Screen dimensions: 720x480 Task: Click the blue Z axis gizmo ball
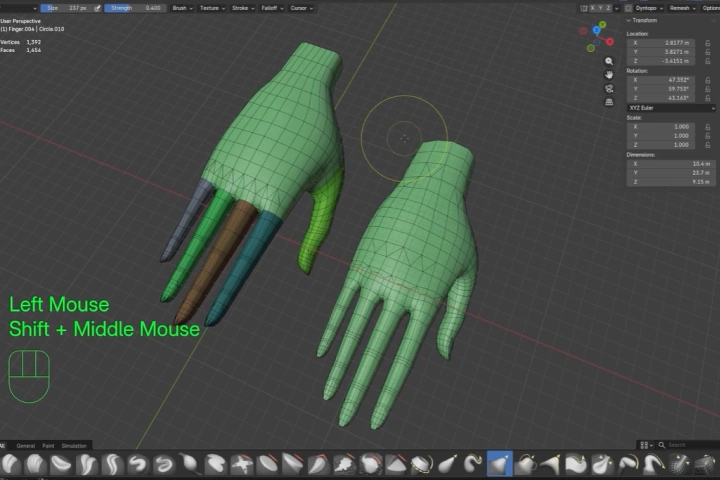point(596,30)
